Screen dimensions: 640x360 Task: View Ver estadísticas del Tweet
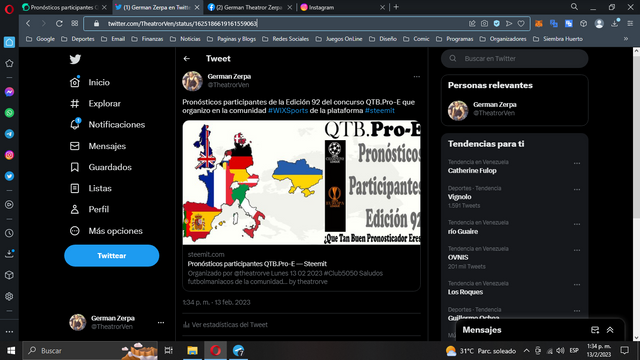coord(225,325)
